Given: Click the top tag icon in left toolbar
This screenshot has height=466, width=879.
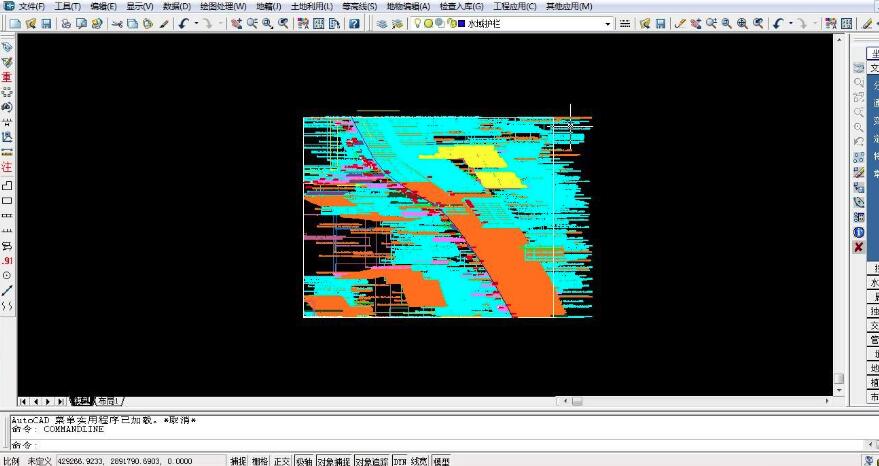Looking at the screenshot, I should [7, 47].
